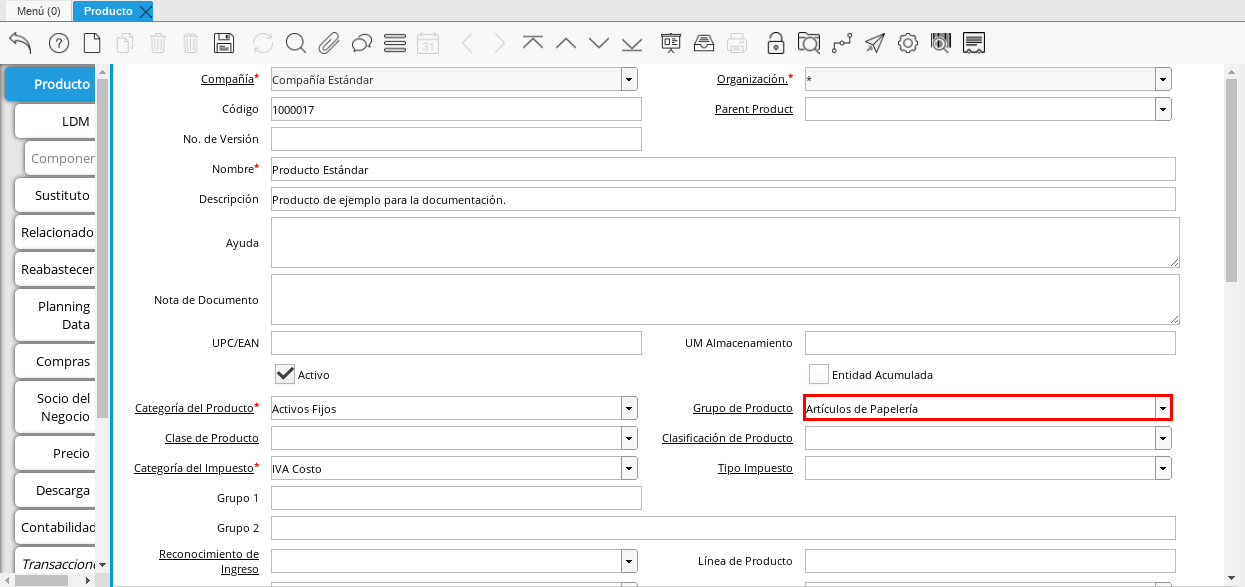The width and height of the screenshot is (1245, 587).
Task: Add an attachment with the paperclip icon
Action: 329,43
